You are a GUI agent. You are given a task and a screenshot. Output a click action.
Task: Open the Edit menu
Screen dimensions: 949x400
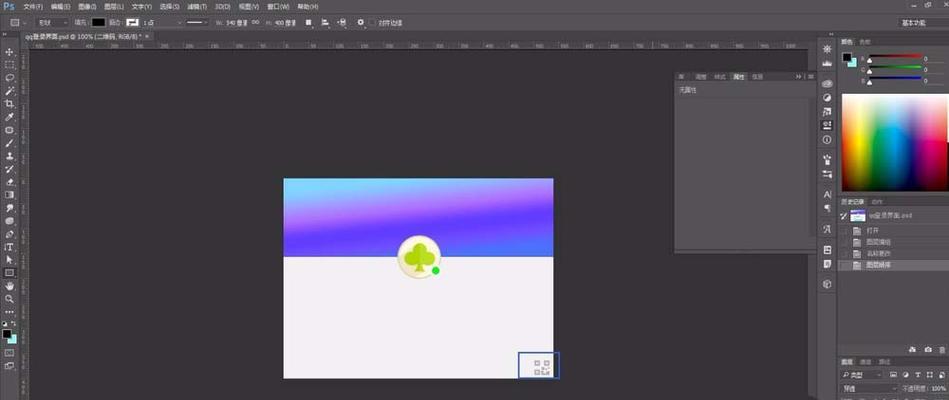pyautogui.click(x=61, y=7)
